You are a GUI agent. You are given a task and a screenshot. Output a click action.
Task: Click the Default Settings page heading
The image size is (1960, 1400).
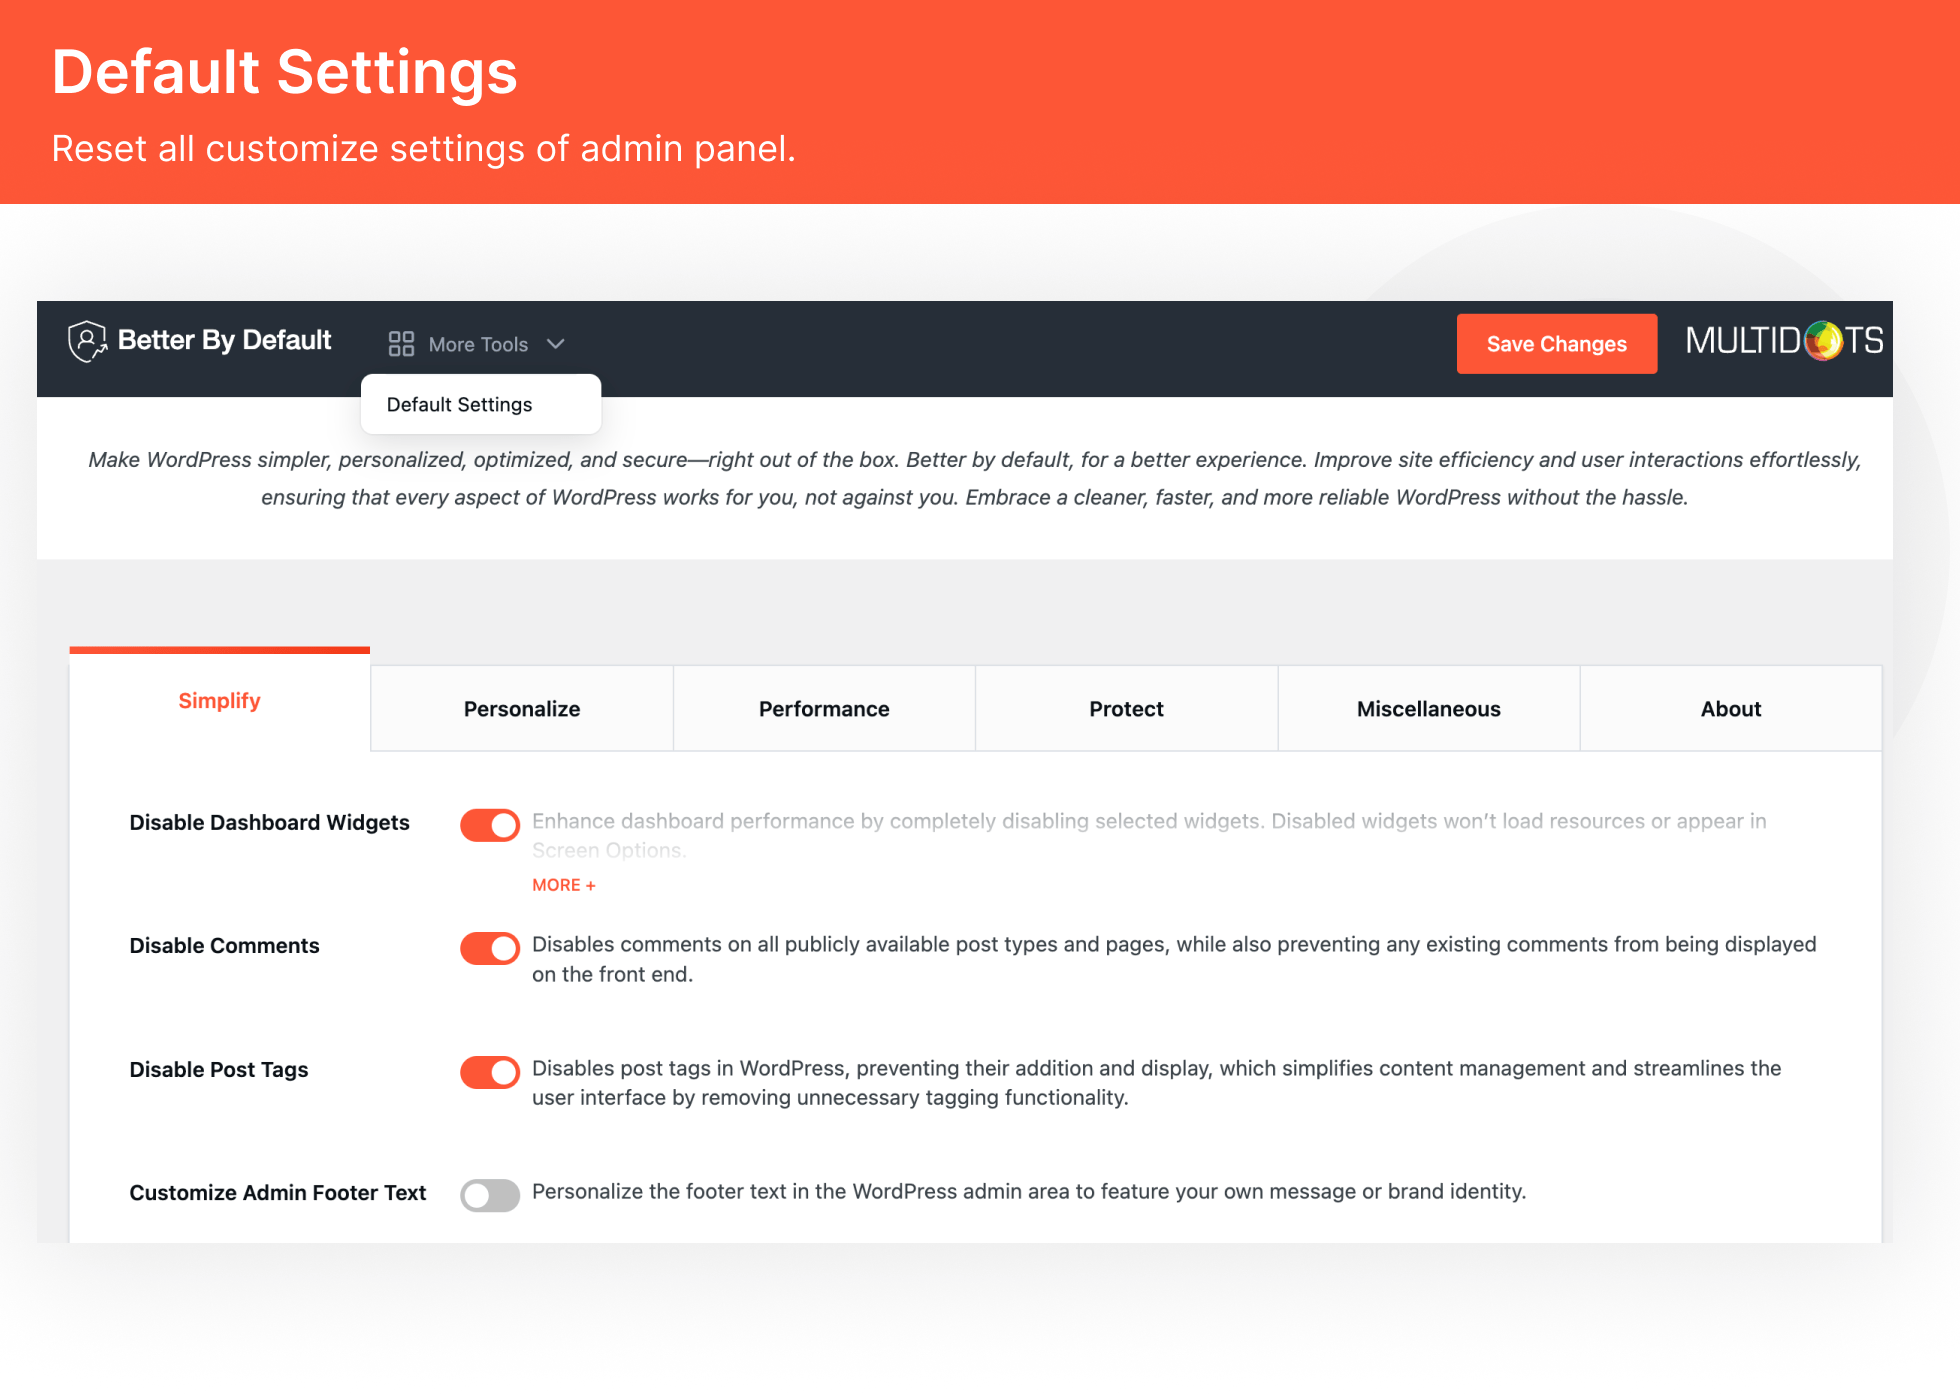tap(285, 71)
